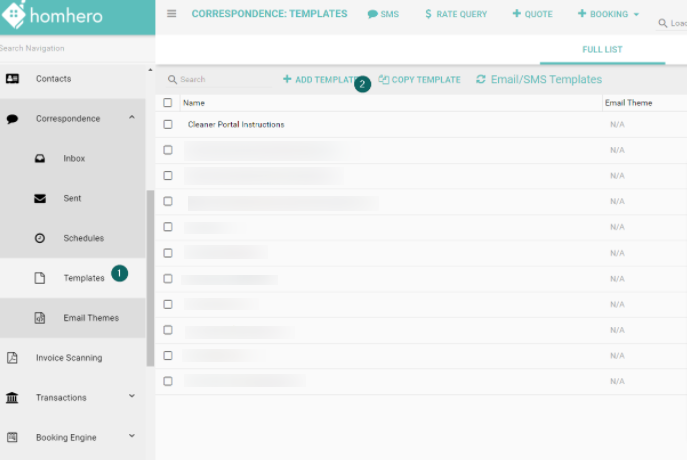The height and width of the screenshot is (460, 687).
Task: Expand the Transactions menu
Action: coord(132,397)
